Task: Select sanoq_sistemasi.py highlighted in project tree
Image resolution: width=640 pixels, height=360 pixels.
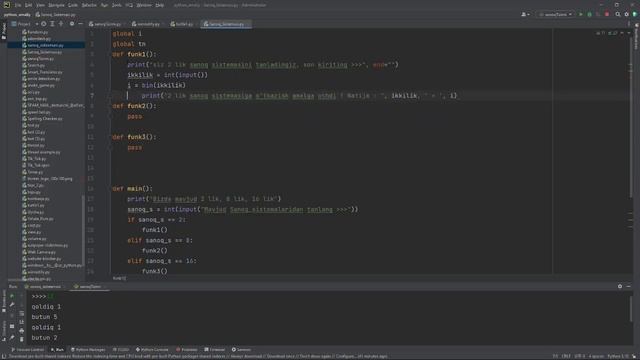Action: (46, 45)
